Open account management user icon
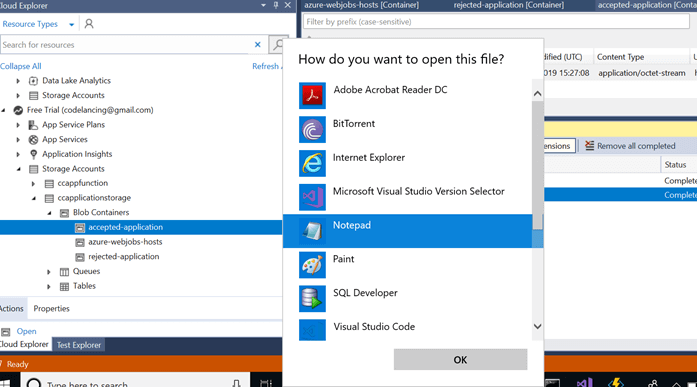Image resolution: width=697 pixels, height=387 pixels. pyautogui.click(x=89, y=24)
